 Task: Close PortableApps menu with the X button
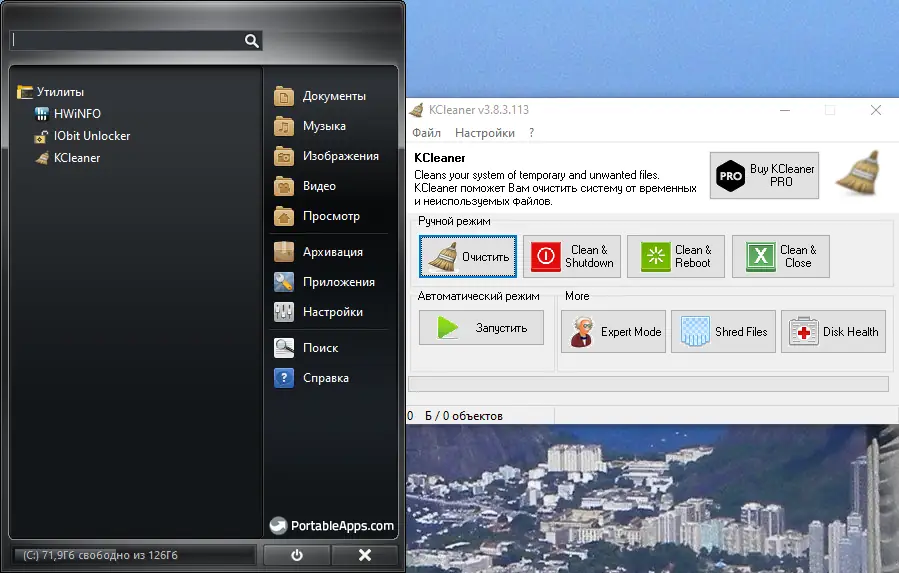[365, 555]
